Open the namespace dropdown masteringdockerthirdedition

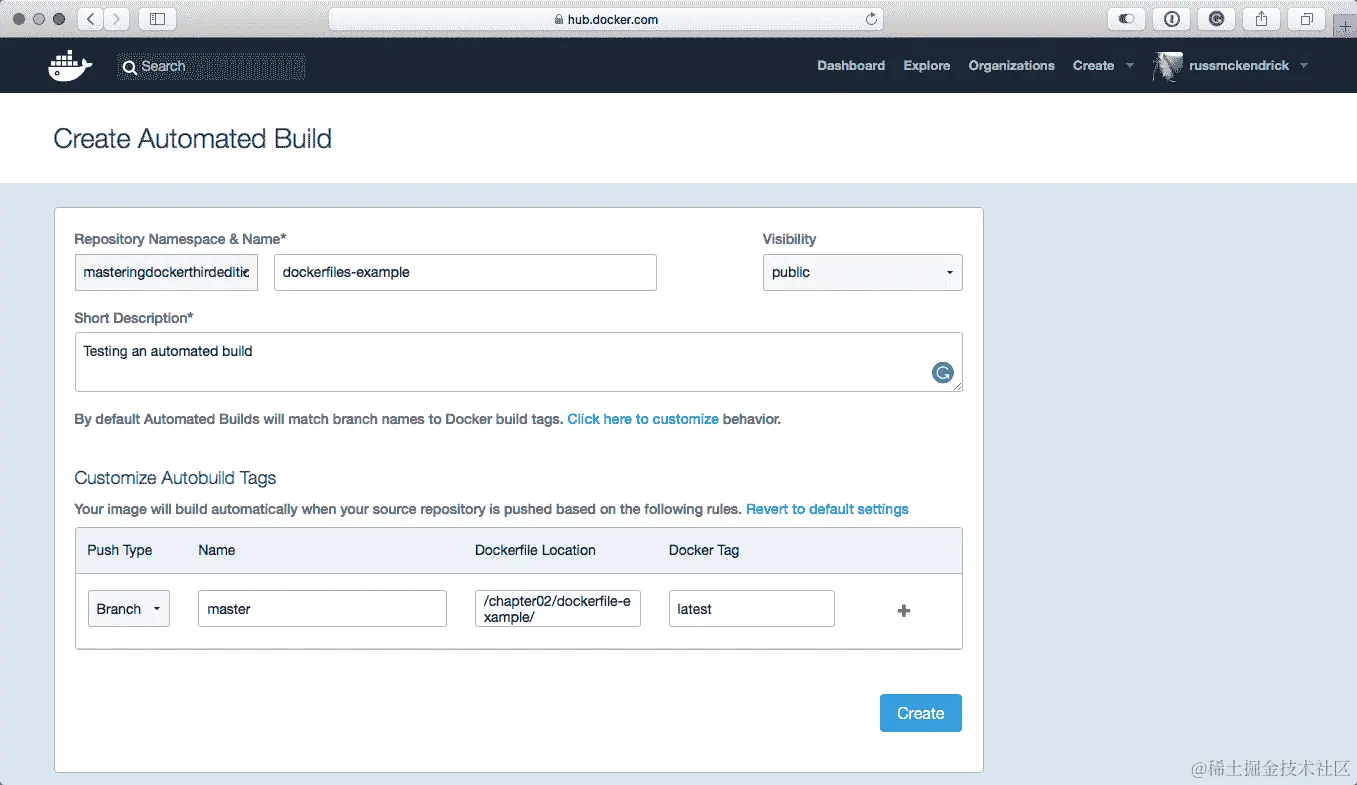pos(166,272)
